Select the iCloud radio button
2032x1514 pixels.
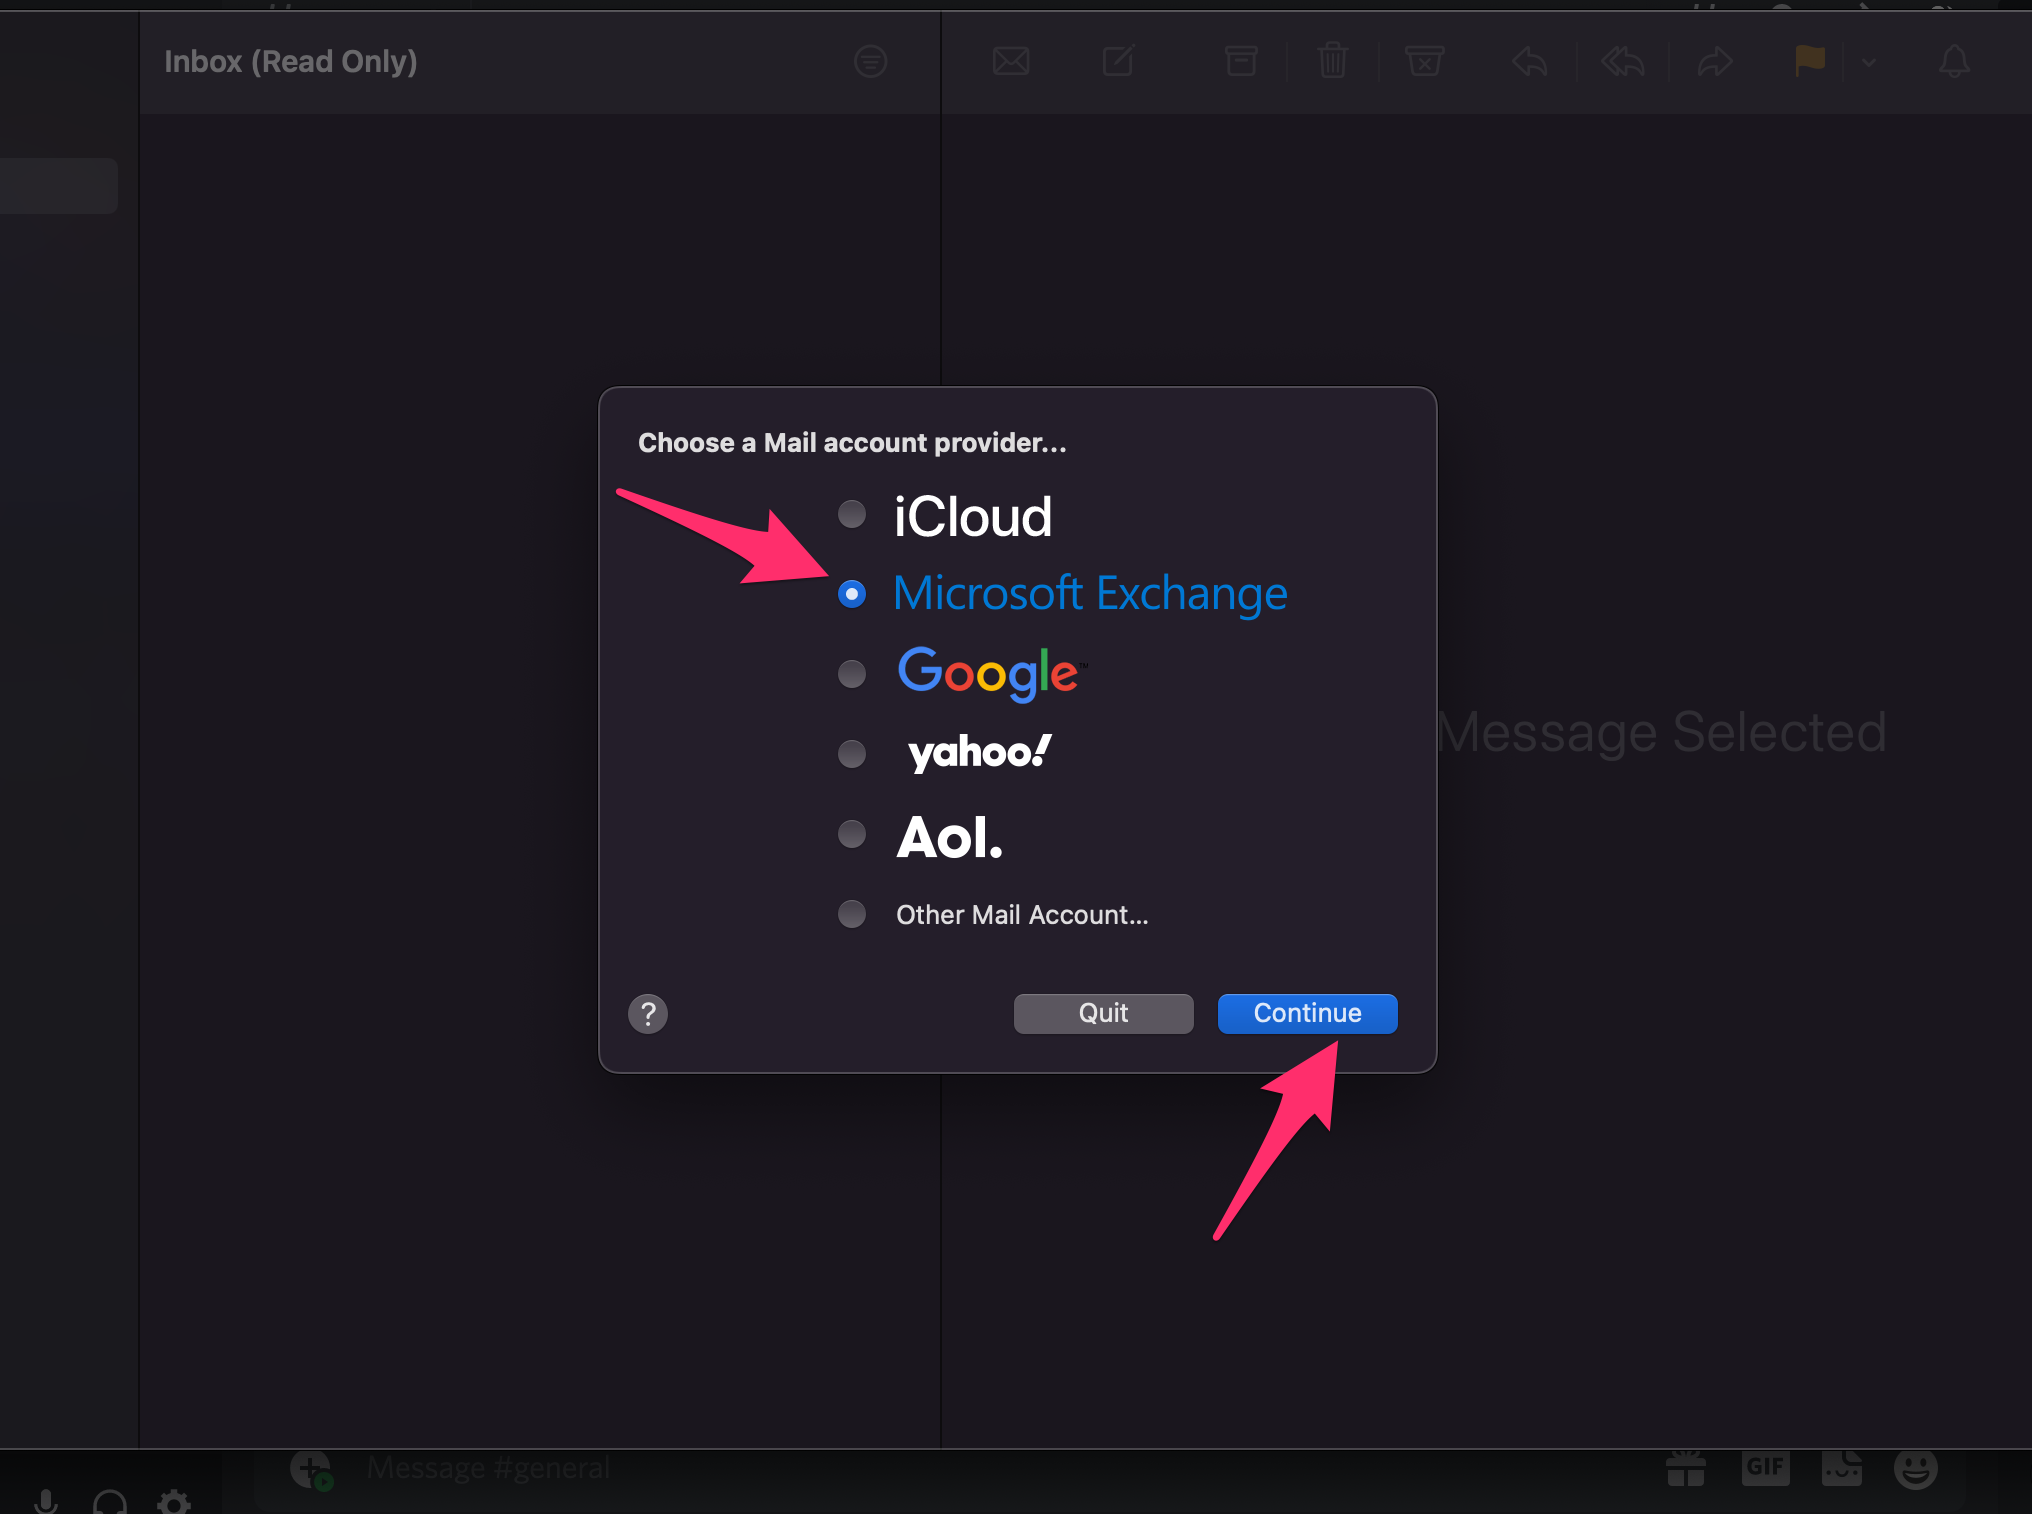852,514
